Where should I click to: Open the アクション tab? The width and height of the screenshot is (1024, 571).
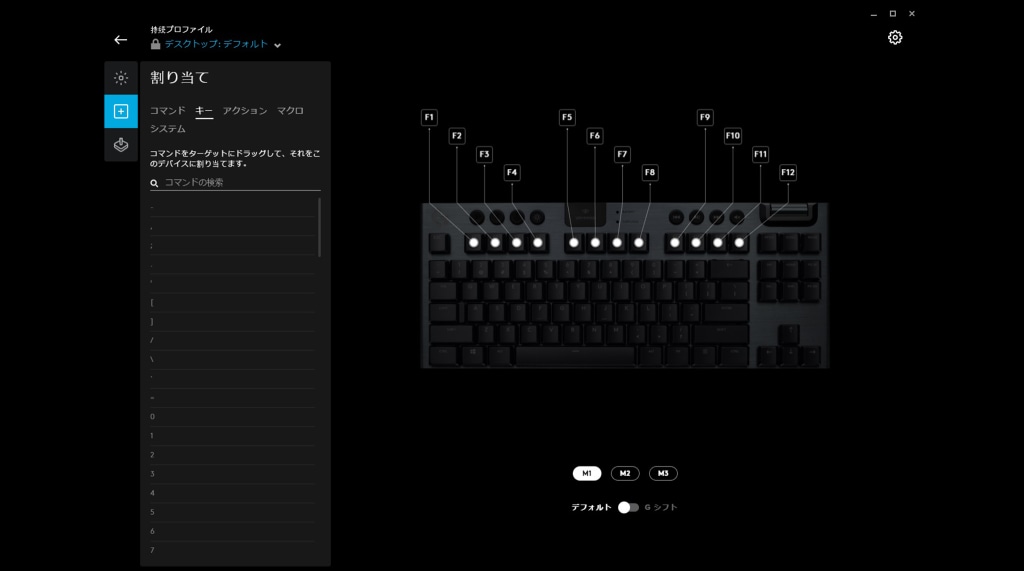245,110
